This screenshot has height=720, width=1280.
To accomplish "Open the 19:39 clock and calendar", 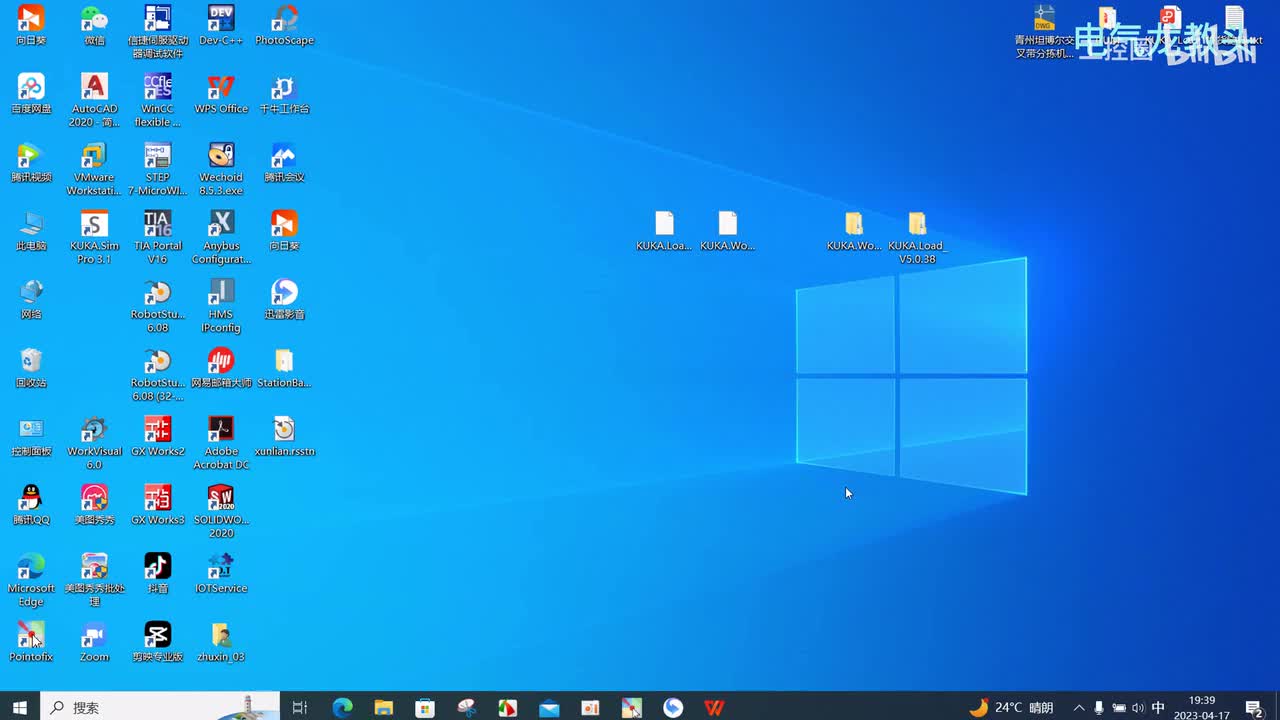I will tap(1202, 707).
